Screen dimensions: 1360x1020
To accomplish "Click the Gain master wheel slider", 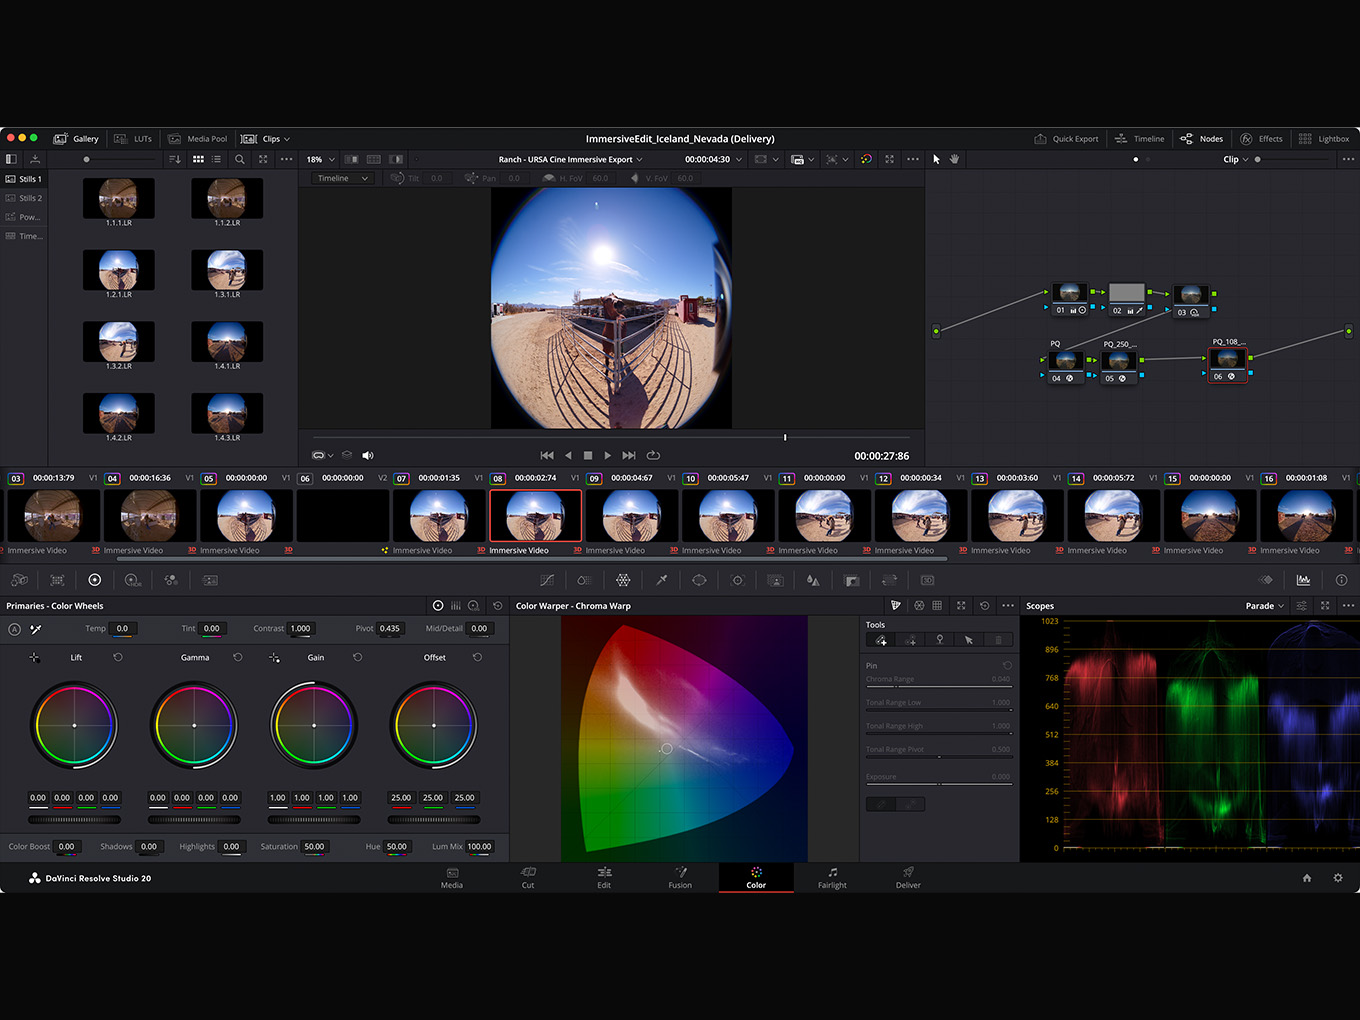I will [314, 819].
